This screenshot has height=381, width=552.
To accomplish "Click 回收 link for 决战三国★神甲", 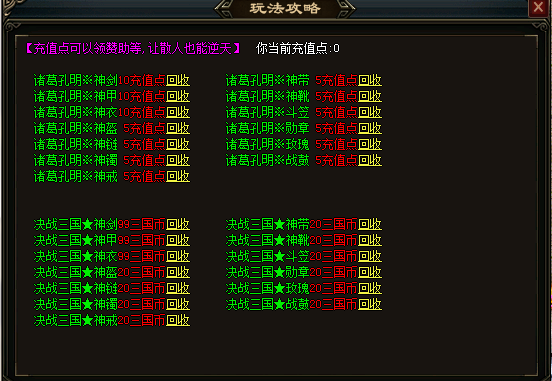I will click(x=178, y=241).
